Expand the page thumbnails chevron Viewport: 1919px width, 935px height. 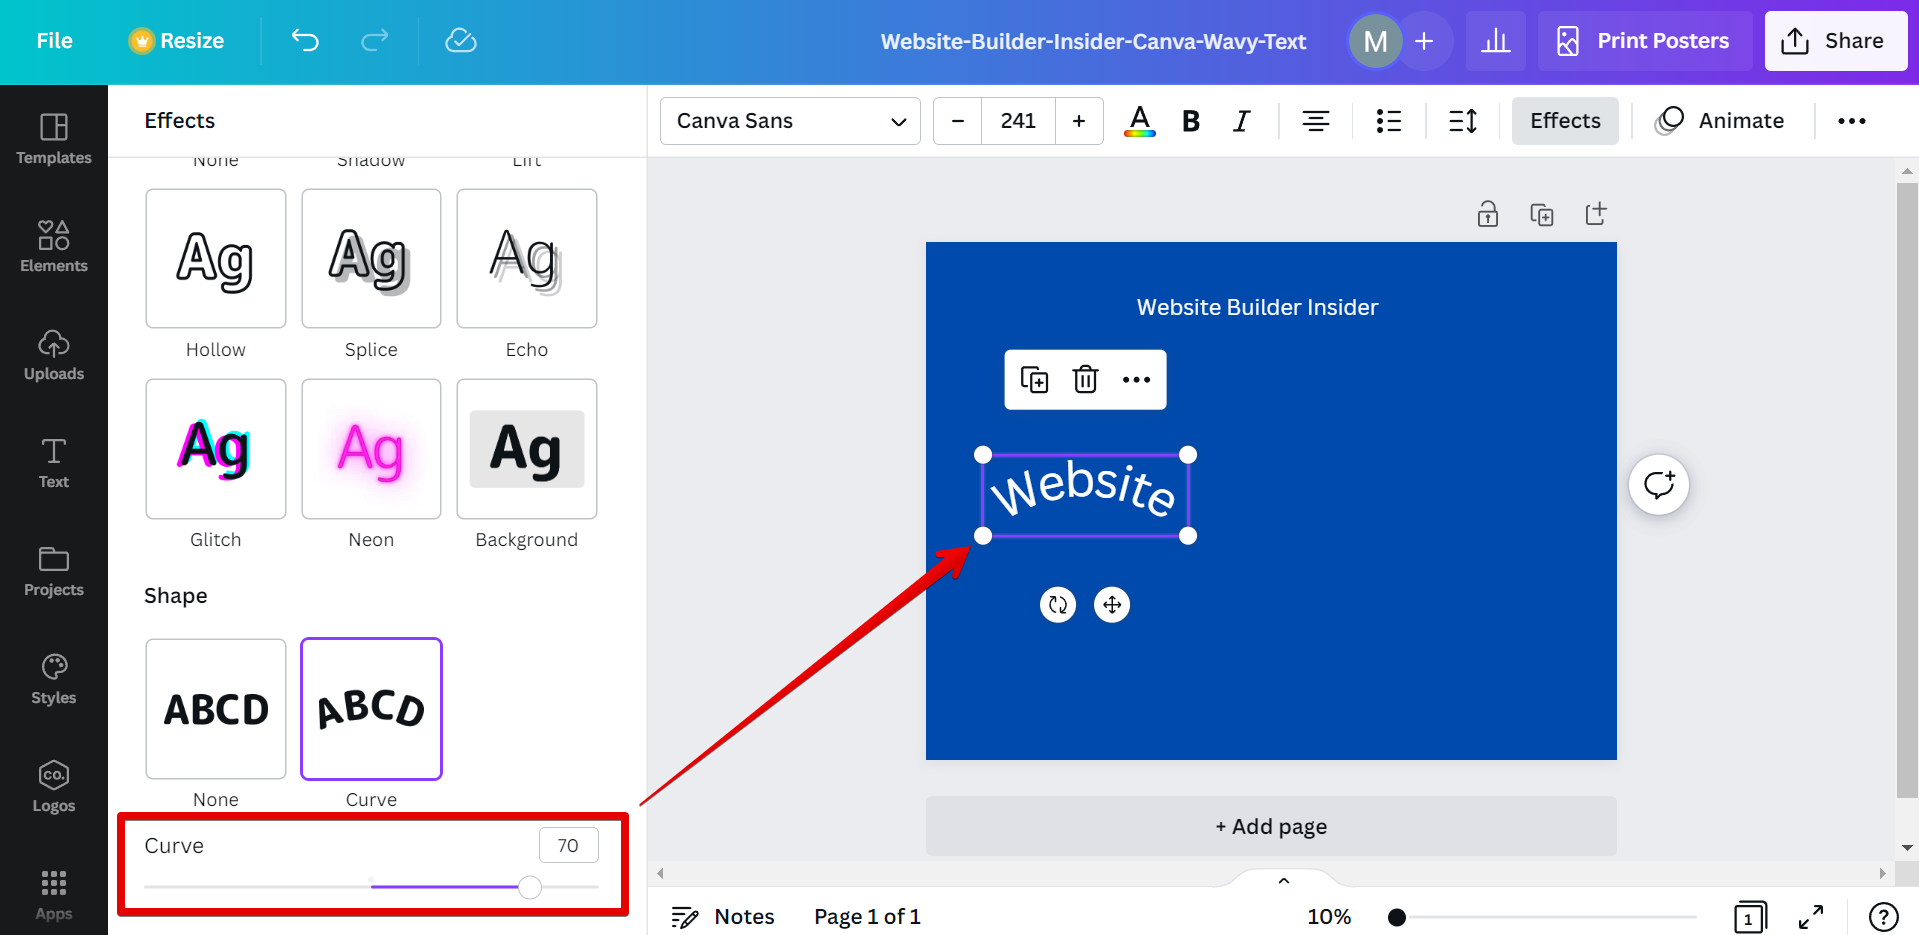(x=1284, y=881)
